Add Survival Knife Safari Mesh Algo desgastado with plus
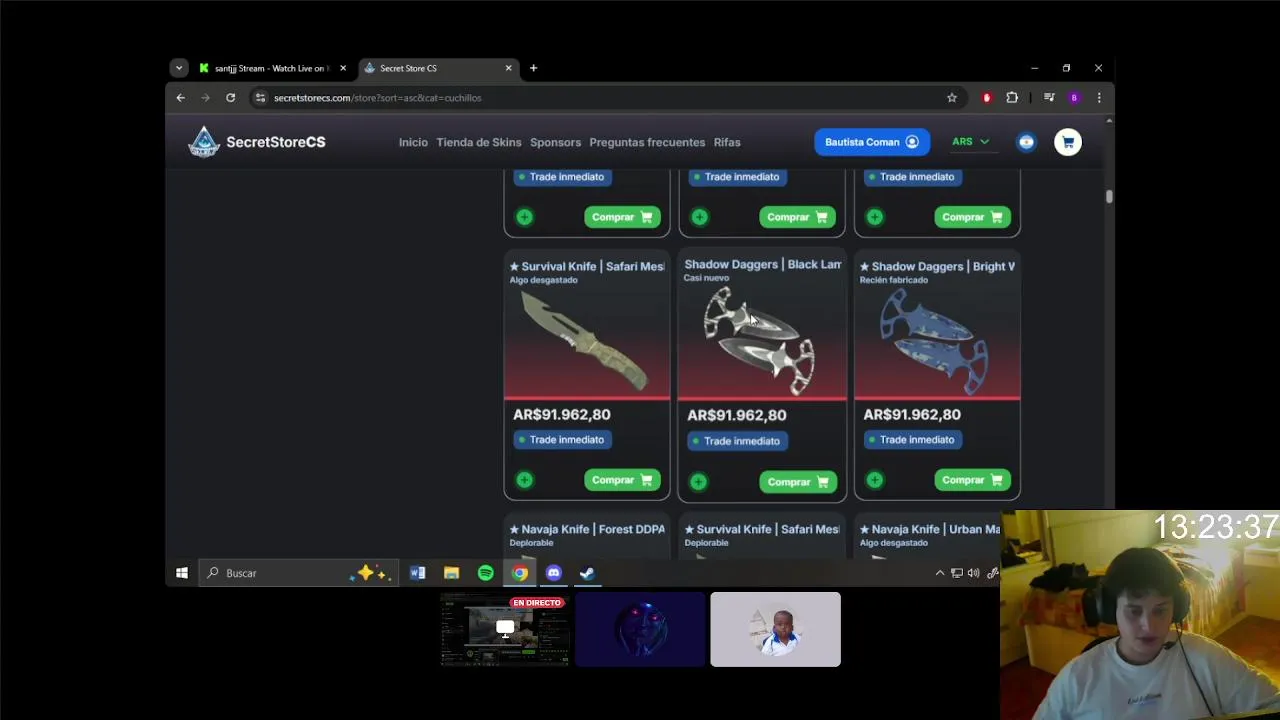This screenshot has width=1280, height=720. coord(525,480)
